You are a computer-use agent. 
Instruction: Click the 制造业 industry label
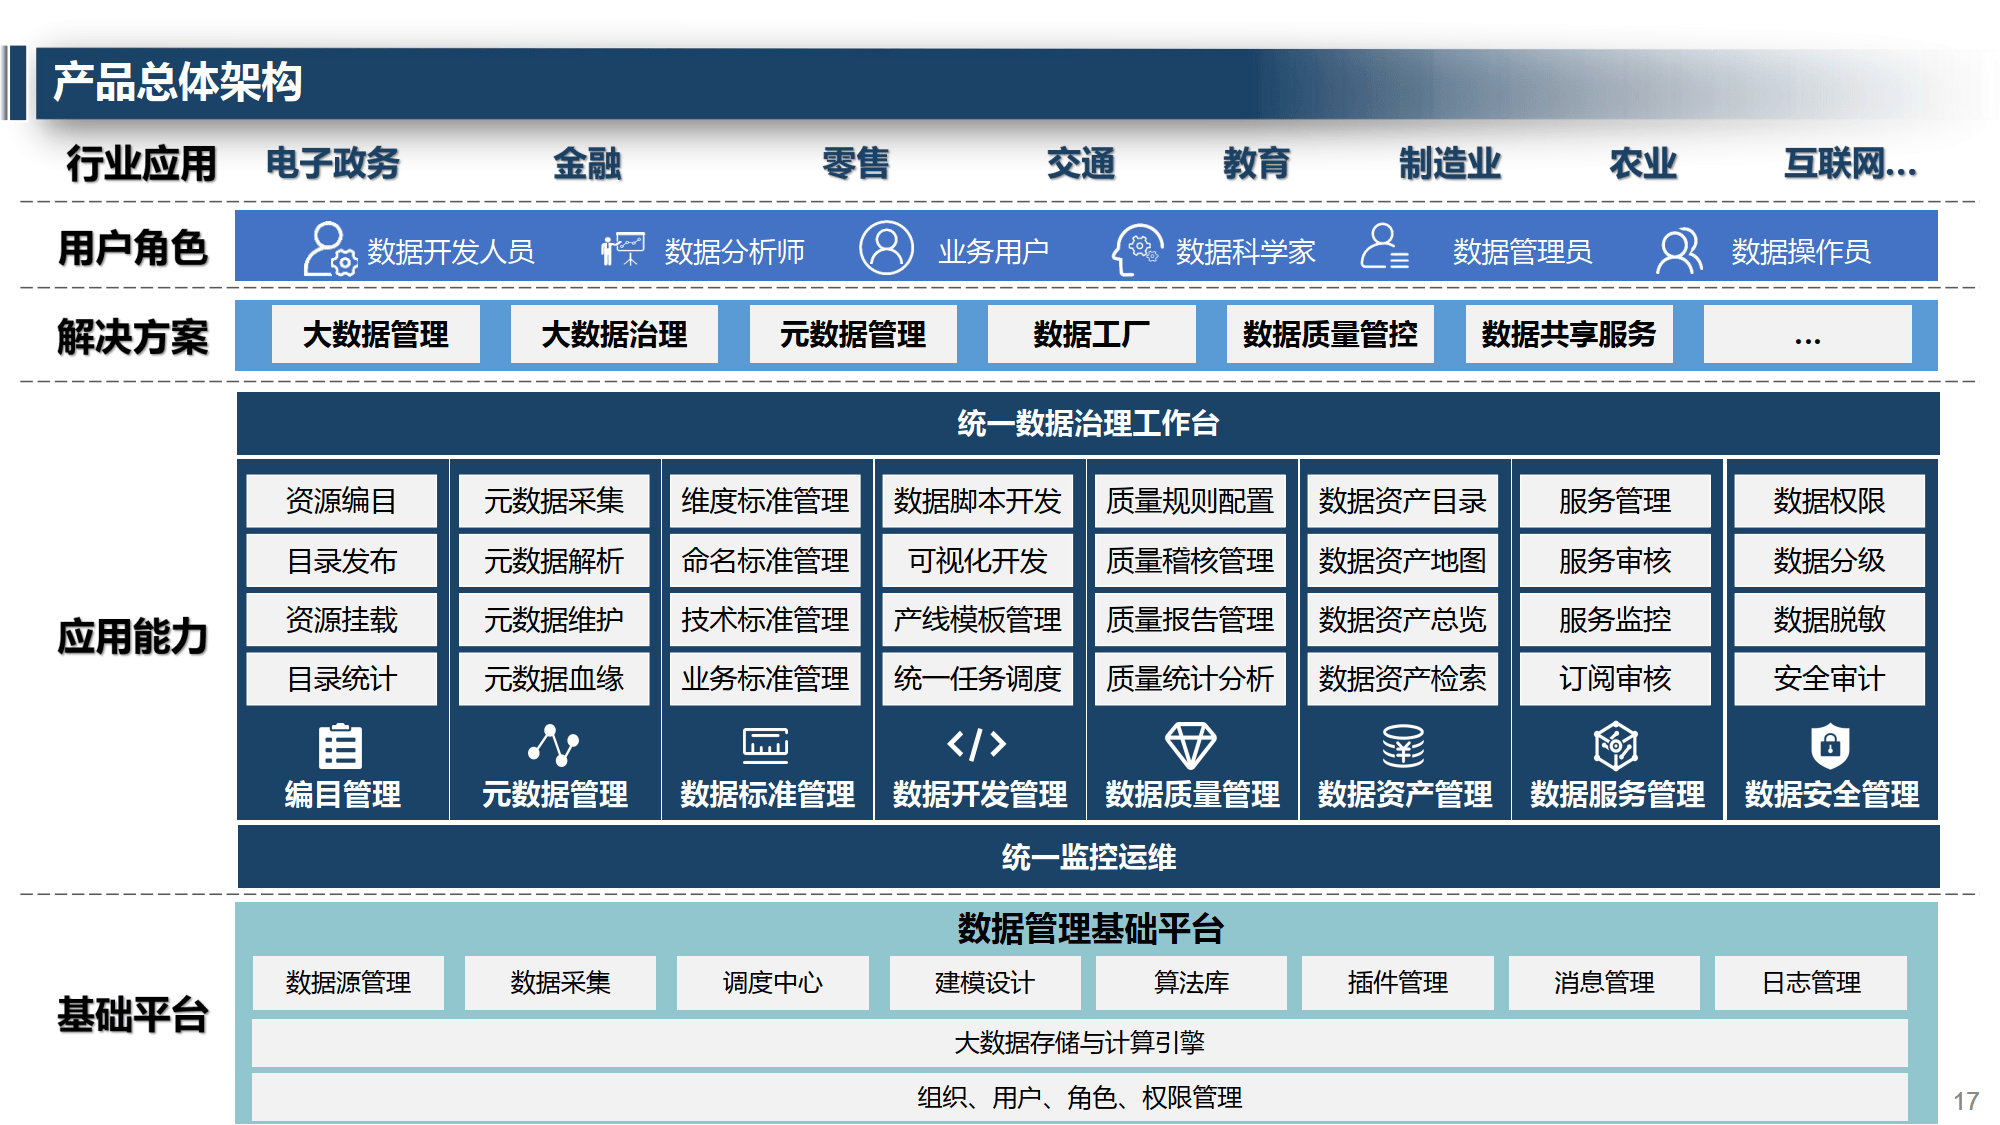pyautogui.click(x=1449, y=163)
